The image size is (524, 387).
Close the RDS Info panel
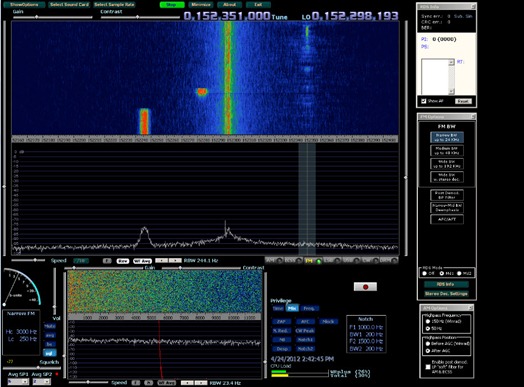(473, 7)
